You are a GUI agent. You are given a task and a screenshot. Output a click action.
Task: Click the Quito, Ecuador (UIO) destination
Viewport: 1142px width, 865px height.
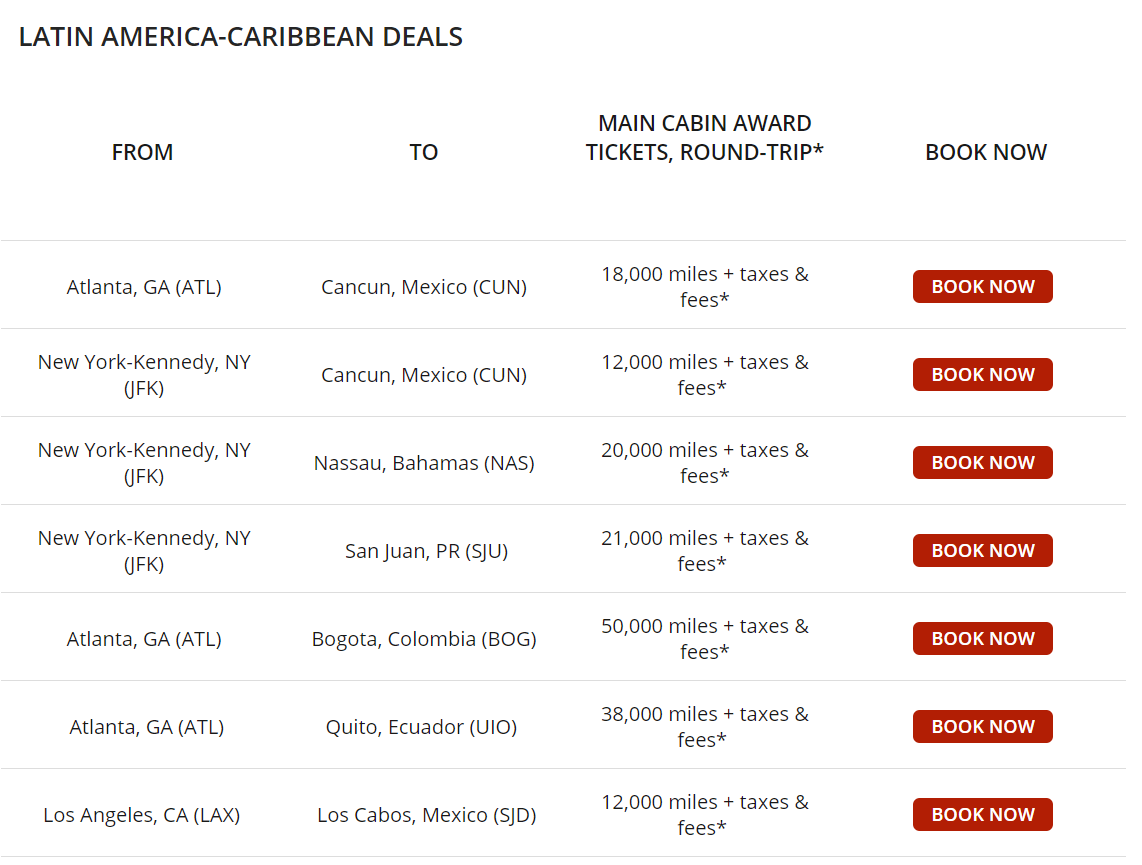point(421,727)
